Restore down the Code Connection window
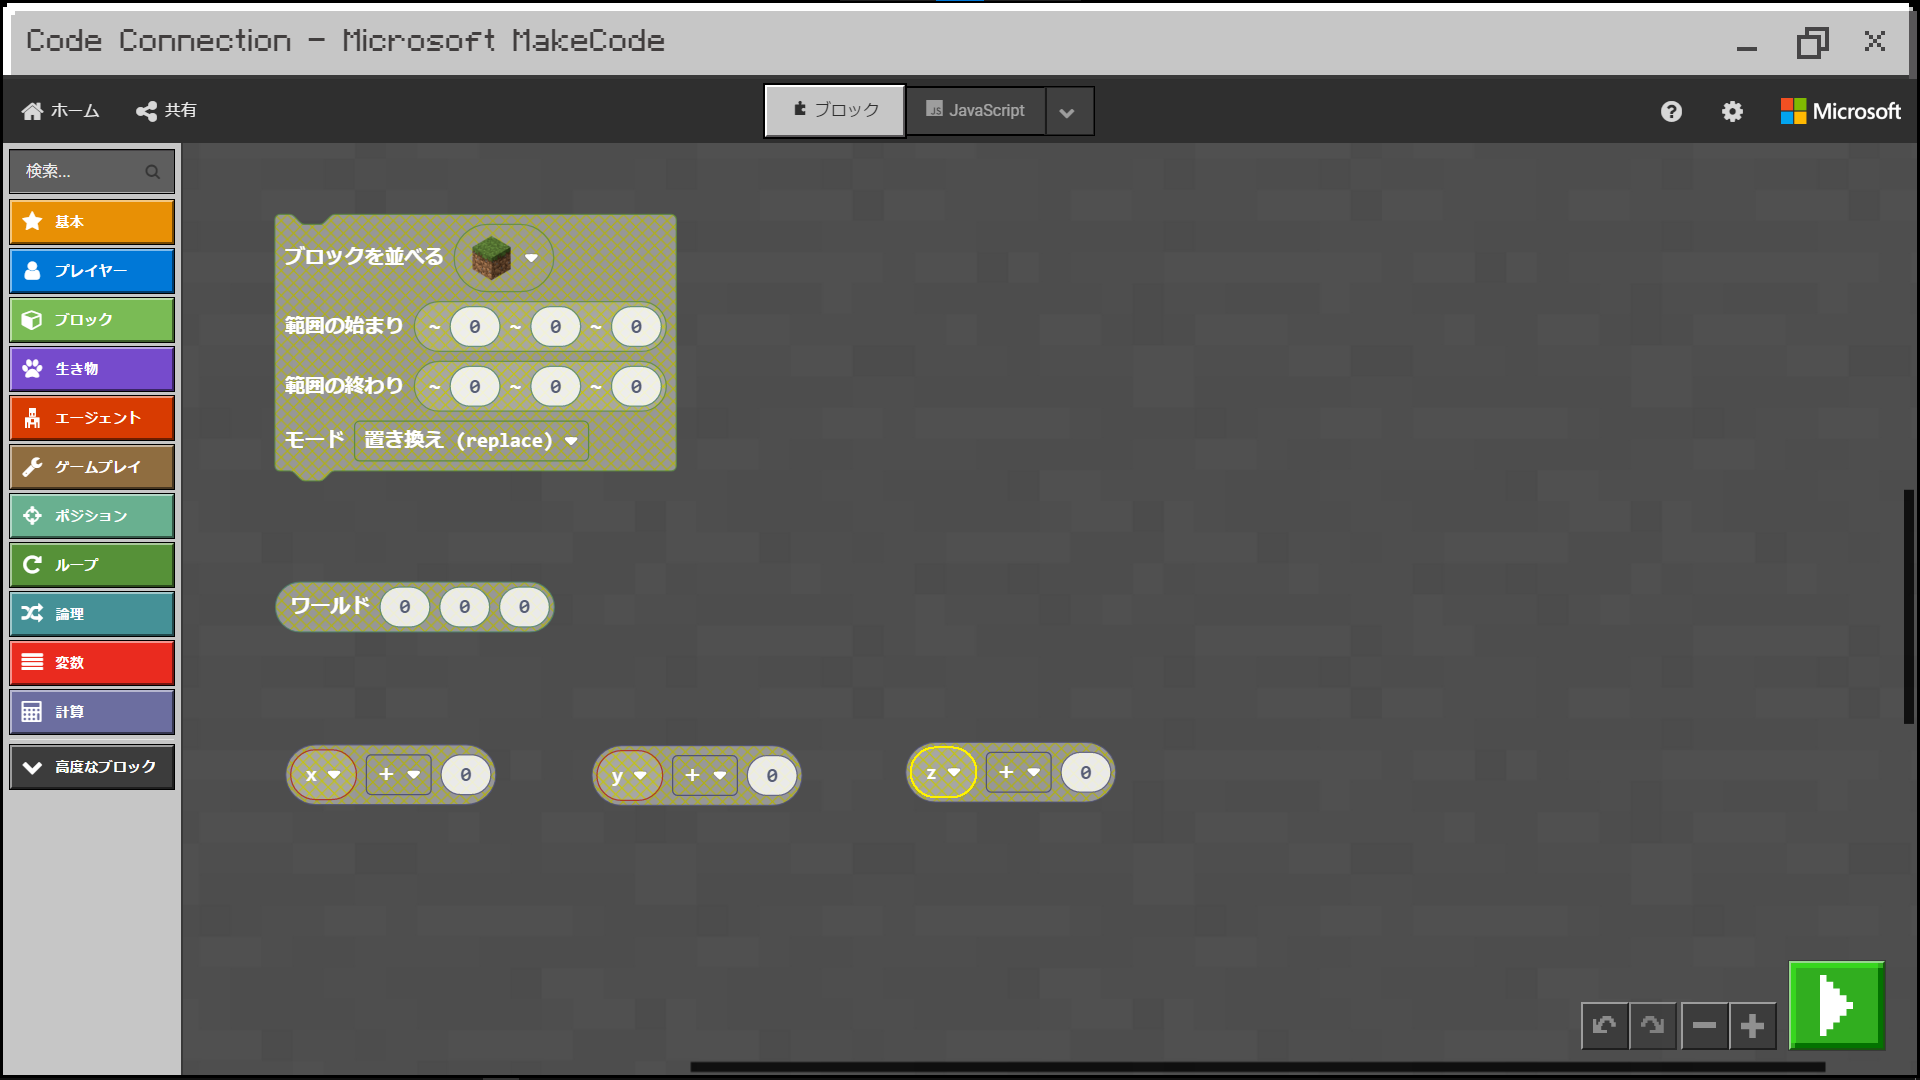 [1812, 42]
